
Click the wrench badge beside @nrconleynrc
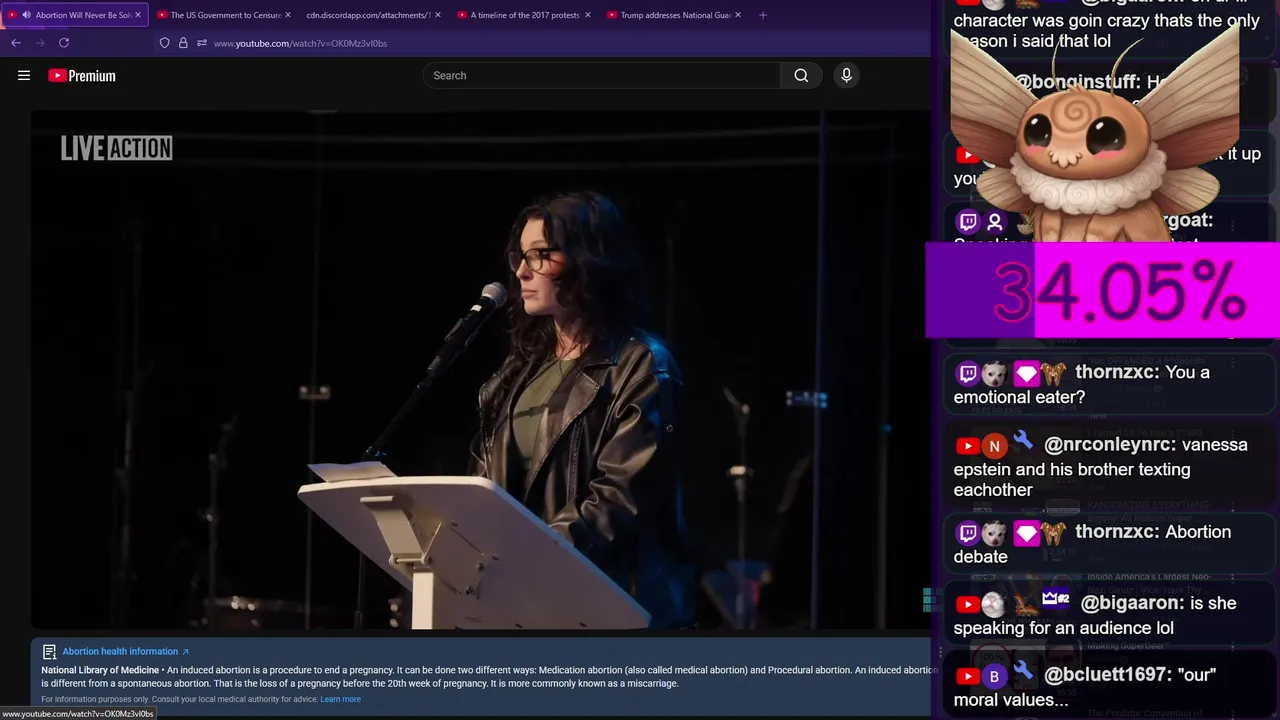(x=1022, y=441)
